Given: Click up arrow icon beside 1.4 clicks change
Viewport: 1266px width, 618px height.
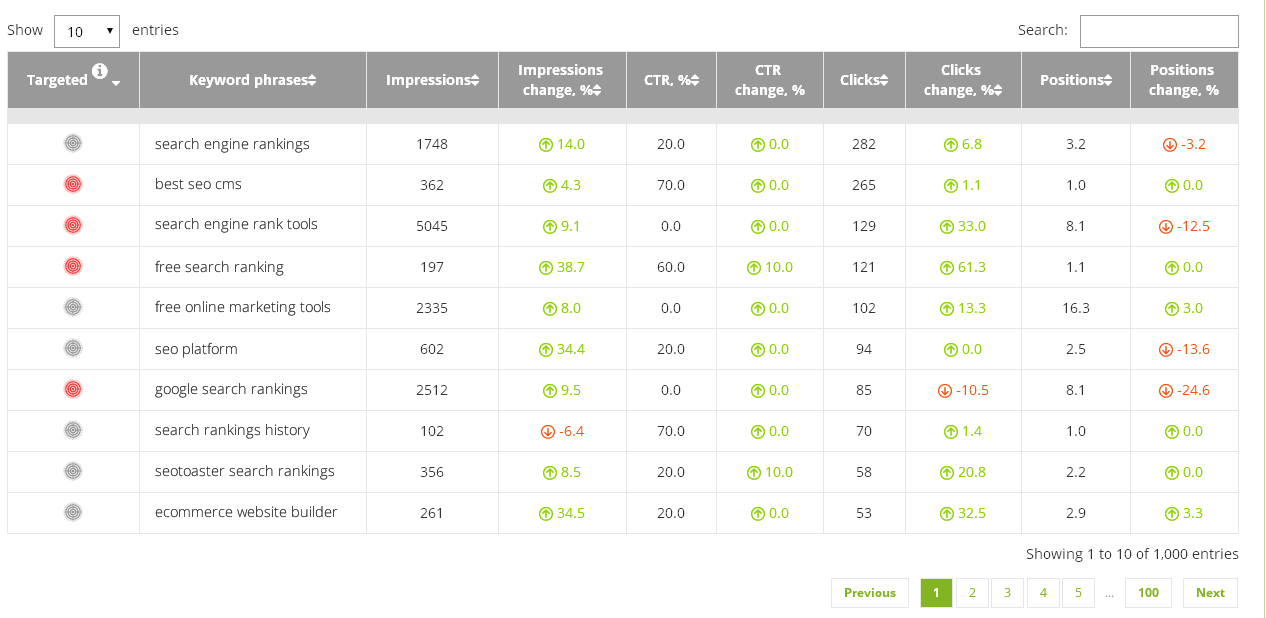Looking at the screenshot, I should [x=951, y=432].
